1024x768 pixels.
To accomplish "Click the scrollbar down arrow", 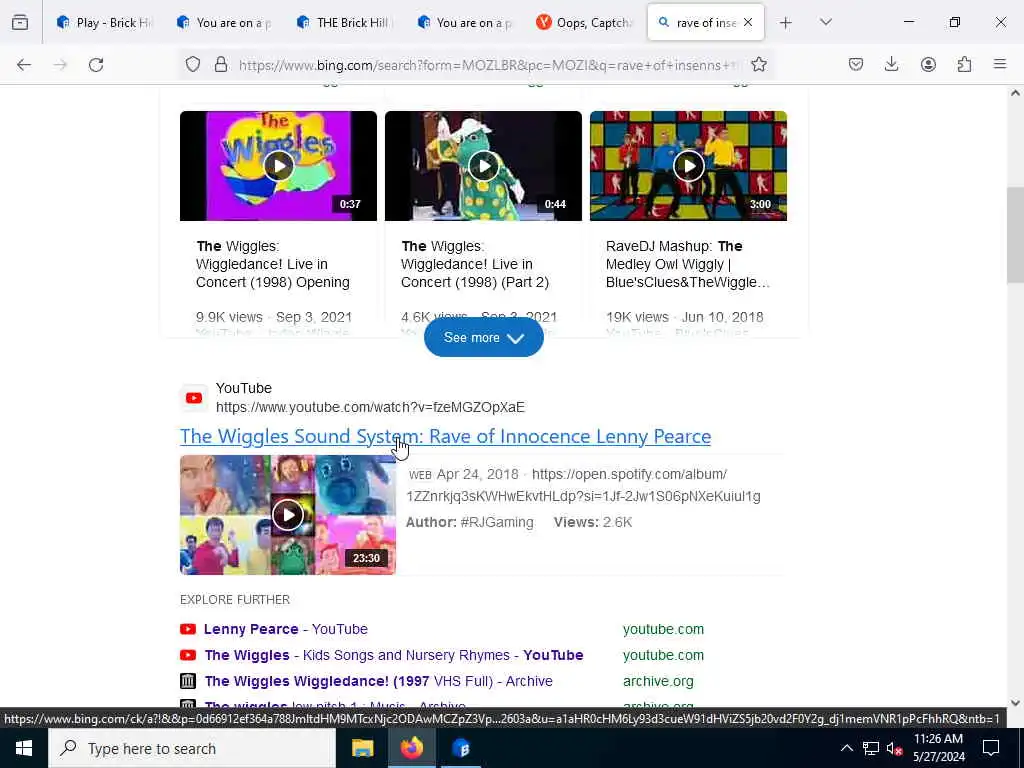I will click(1015, 703).
